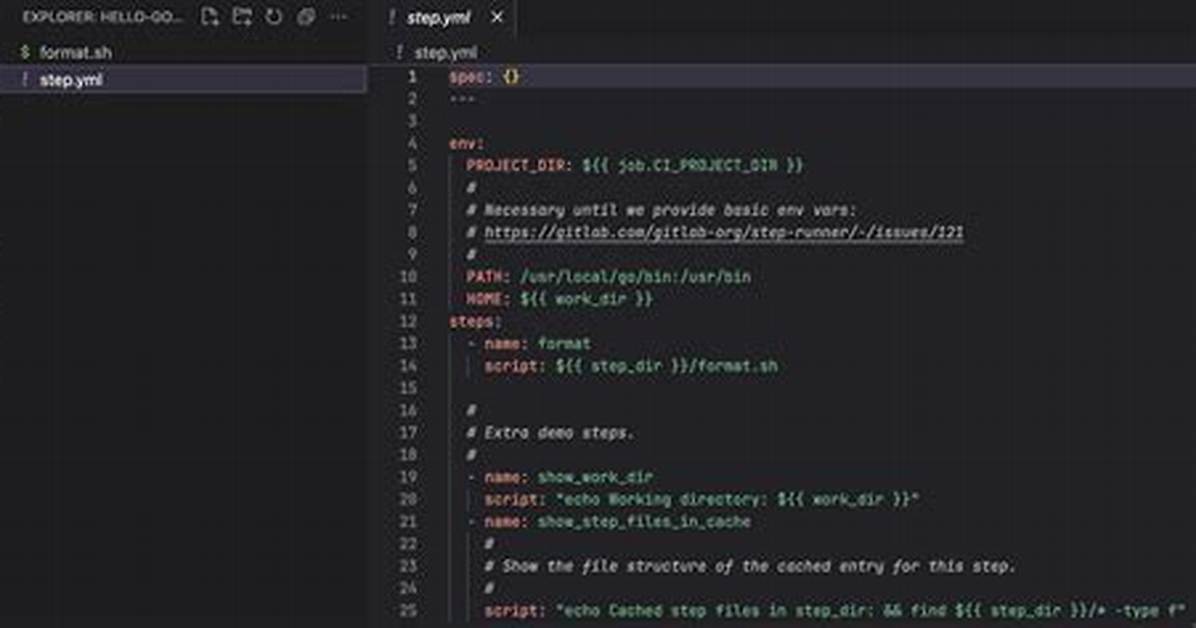Click the 'steps:' key on line 12

click(475, 321)
